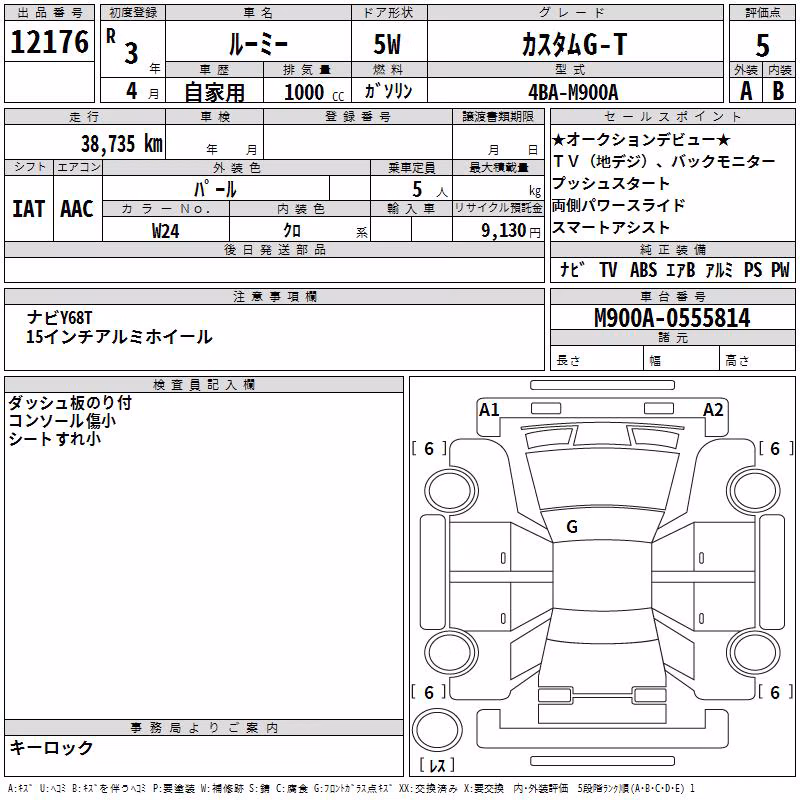Click the overall evaluation score 5
This screenshot has width=800, height=800.
click(x=762, y=46)
